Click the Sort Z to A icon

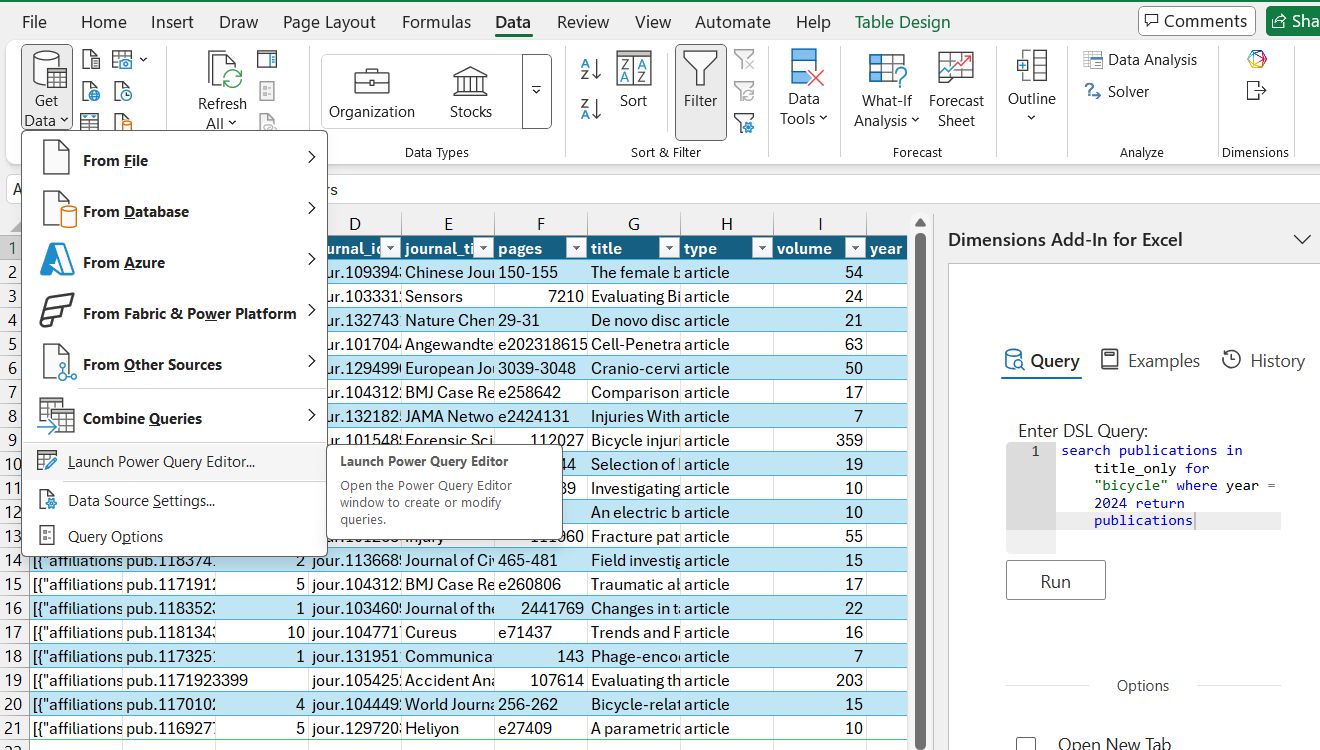click(591, 108)
